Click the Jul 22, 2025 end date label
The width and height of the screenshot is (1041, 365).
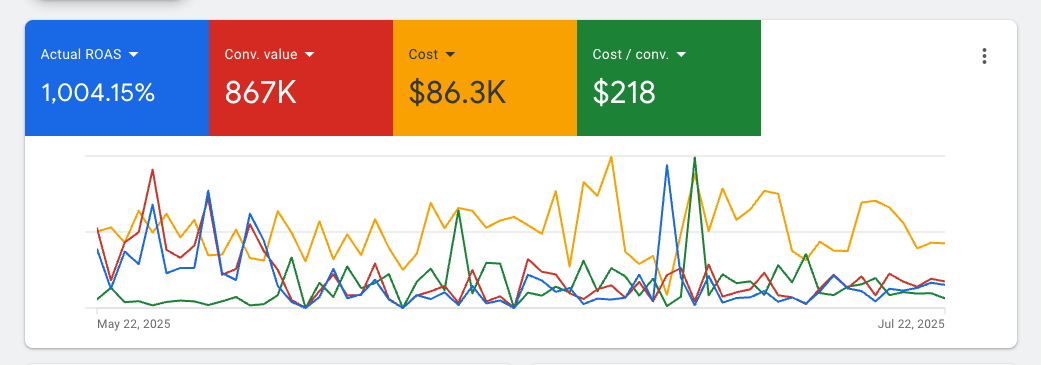click(x=911, y=325)
